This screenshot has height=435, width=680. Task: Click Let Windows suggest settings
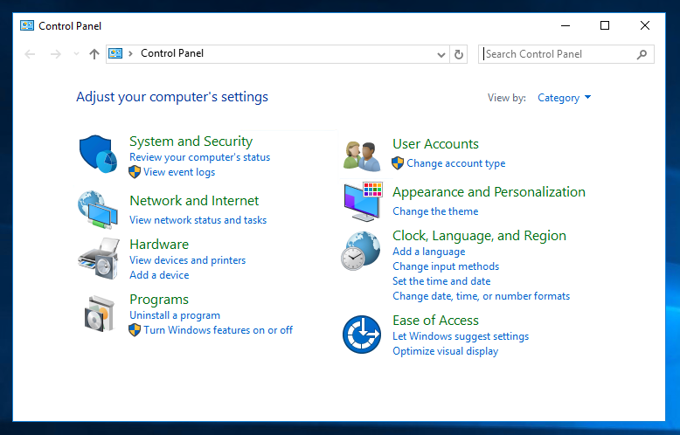click(461, 337)
